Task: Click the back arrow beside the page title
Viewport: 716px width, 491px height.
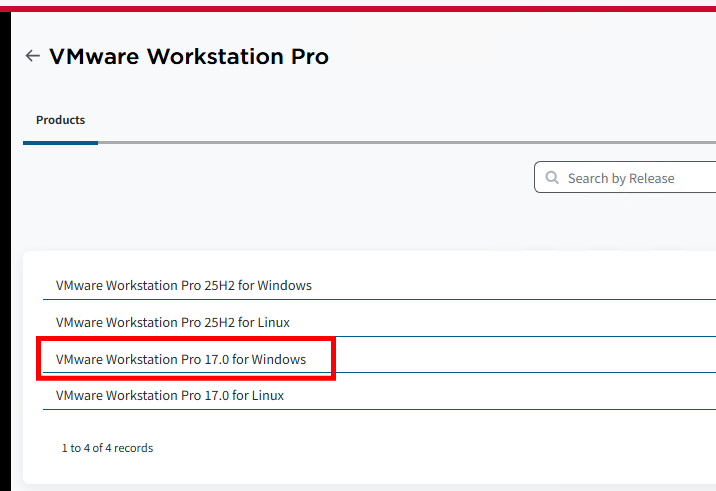Action: tap(33, 56)
